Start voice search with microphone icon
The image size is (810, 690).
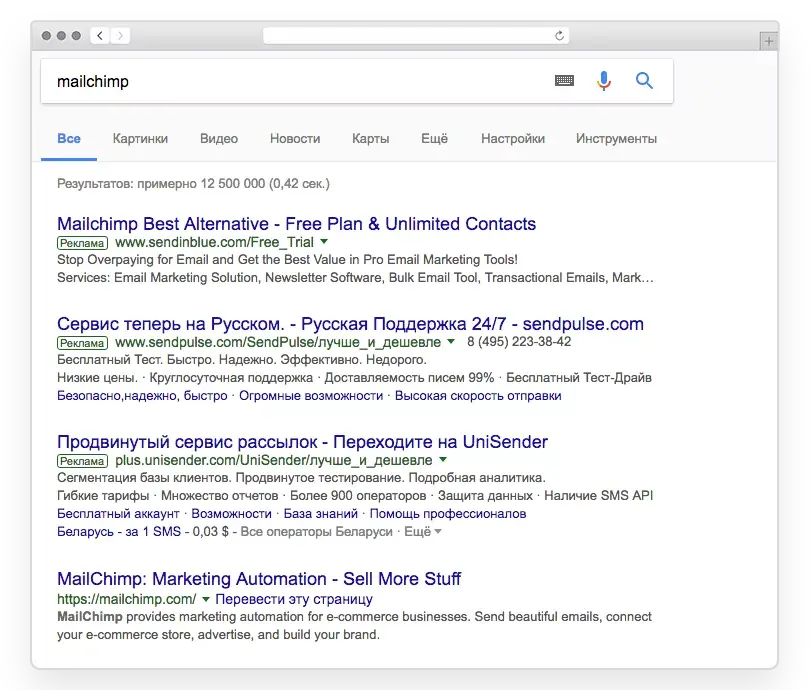point(603,81)
